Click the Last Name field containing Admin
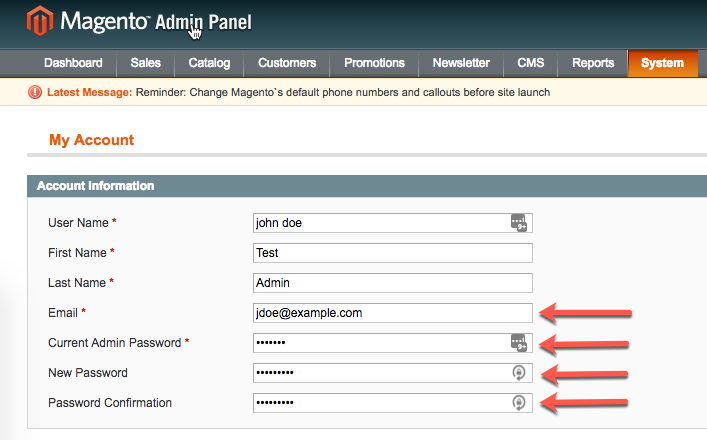 click(x=392, y=283)
